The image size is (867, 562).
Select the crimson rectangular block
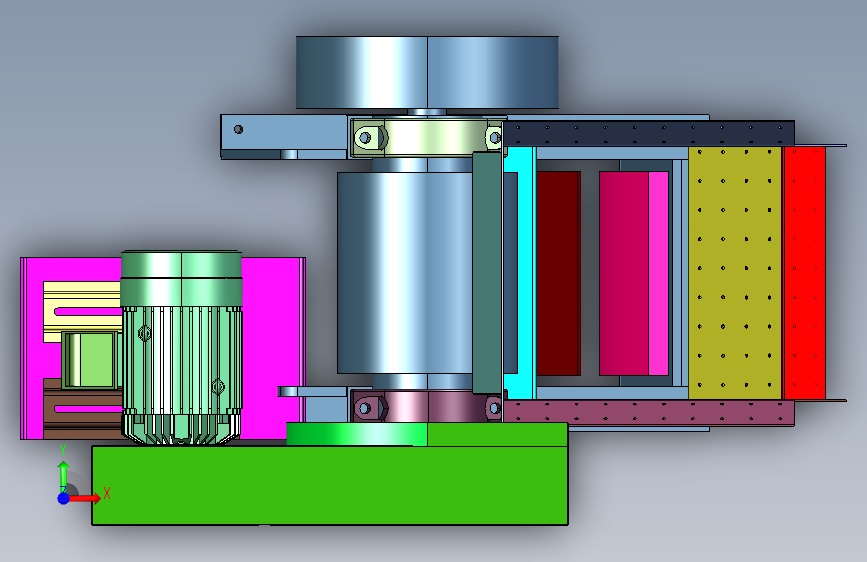click(624, 273)
